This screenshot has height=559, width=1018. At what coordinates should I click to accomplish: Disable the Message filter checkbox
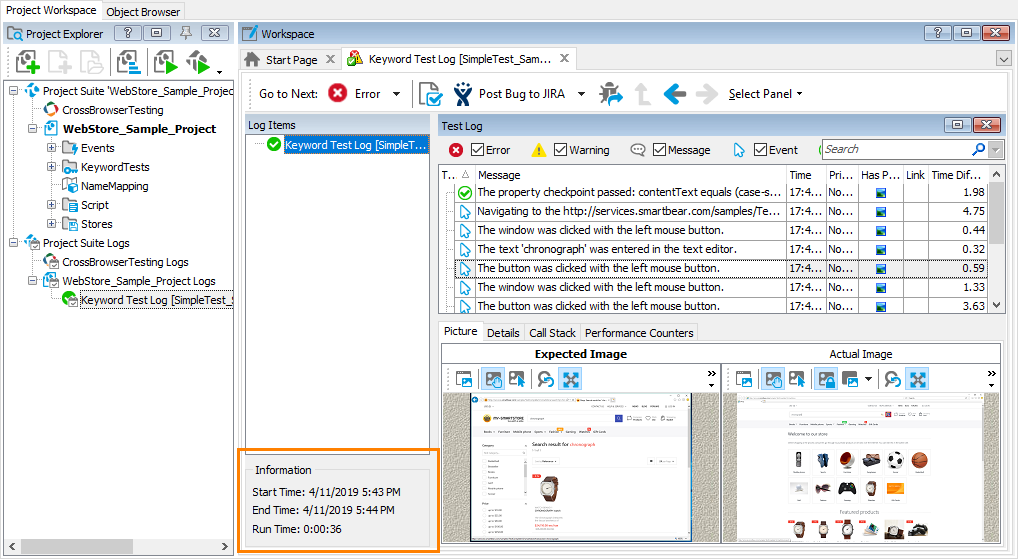click(x=660, y=150)
